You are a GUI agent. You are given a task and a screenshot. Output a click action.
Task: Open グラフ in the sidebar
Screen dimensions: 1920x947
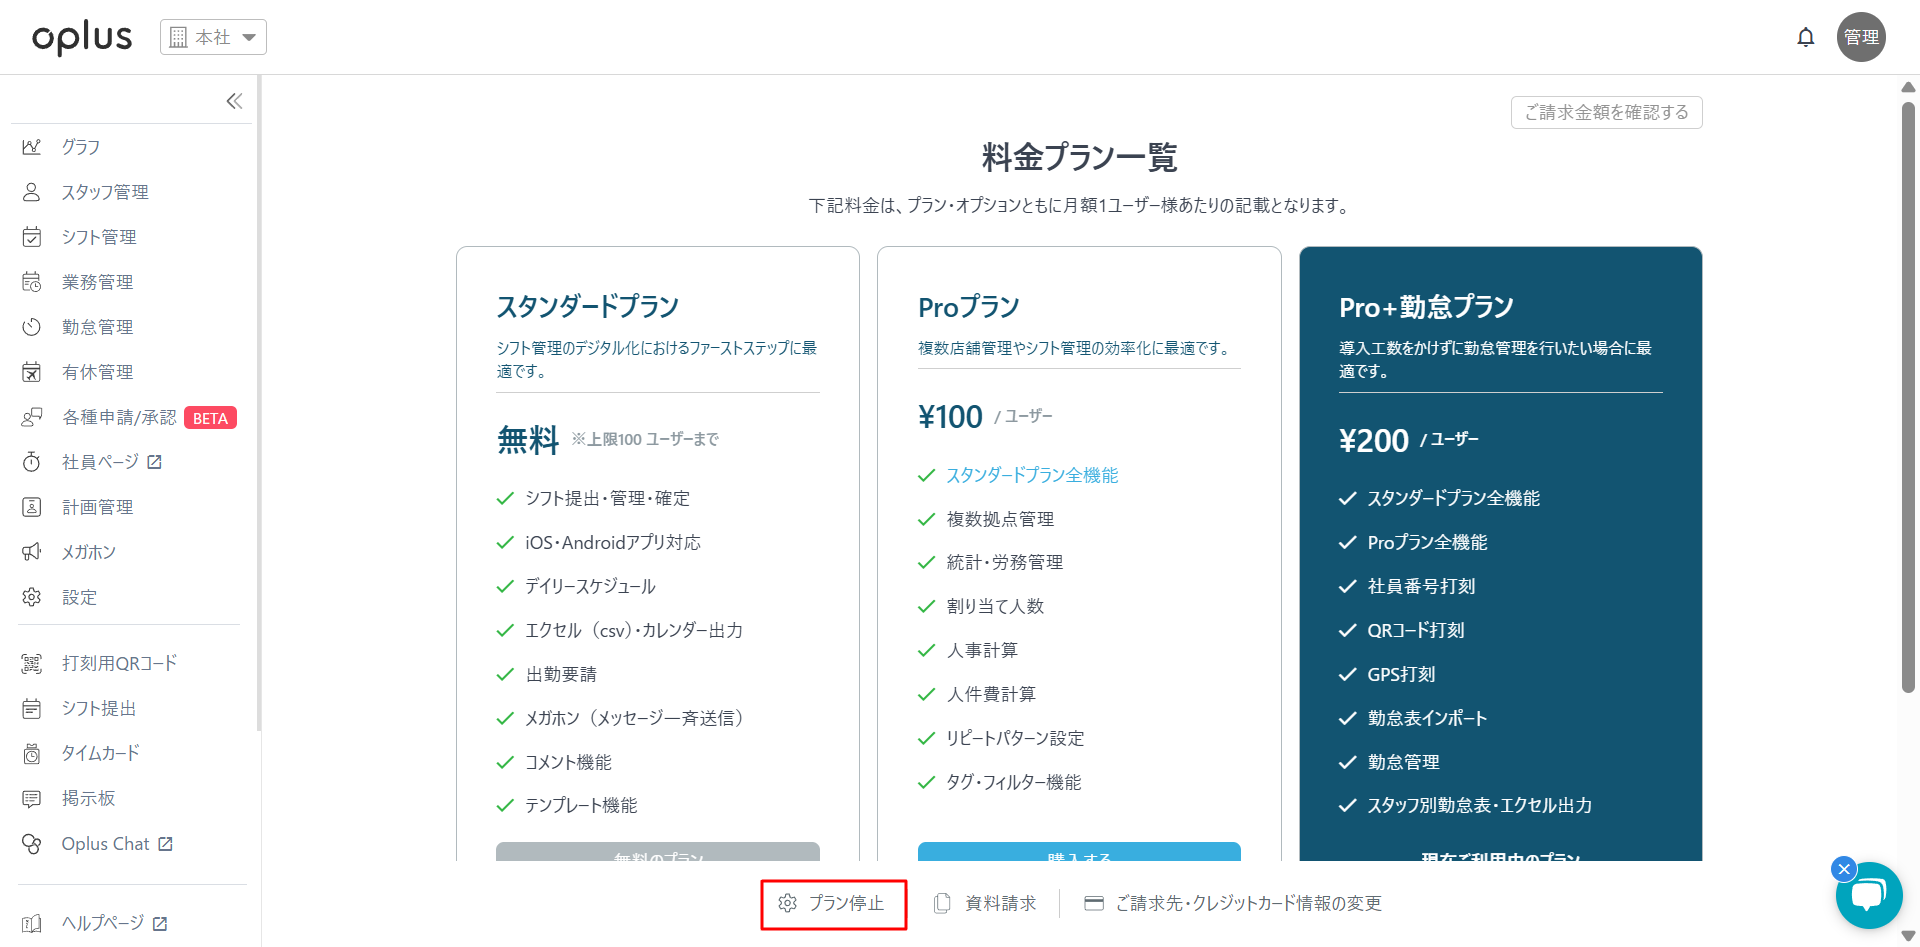tap(80, 147)
